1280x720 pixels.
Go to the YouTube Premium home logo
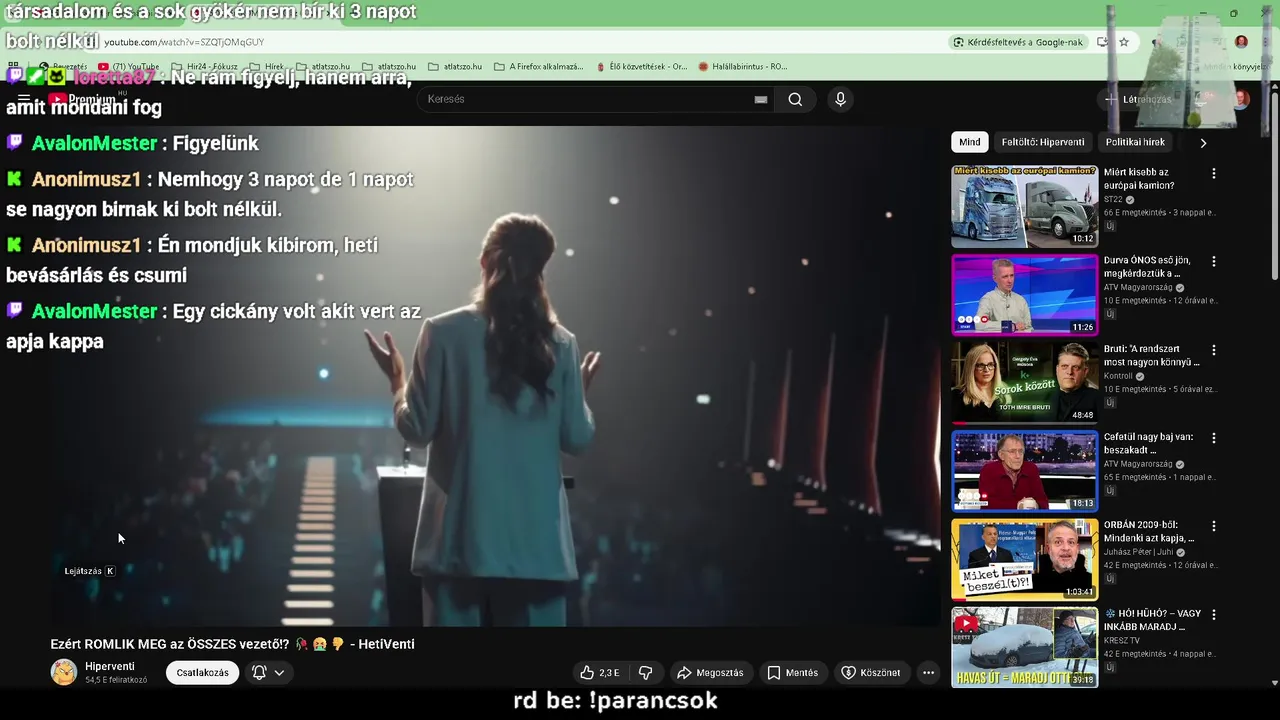(x=85, y=99)
